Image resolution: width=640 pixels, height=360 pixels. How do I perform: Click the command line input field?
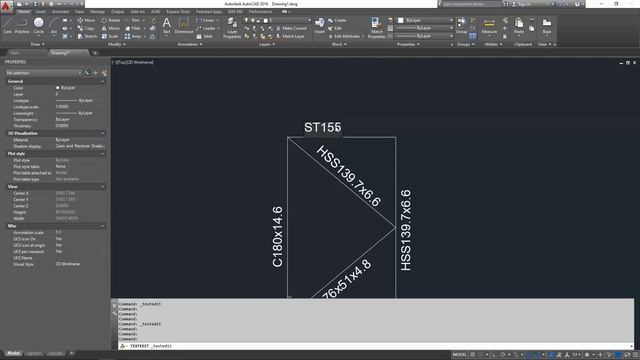(x=376, y=346)
